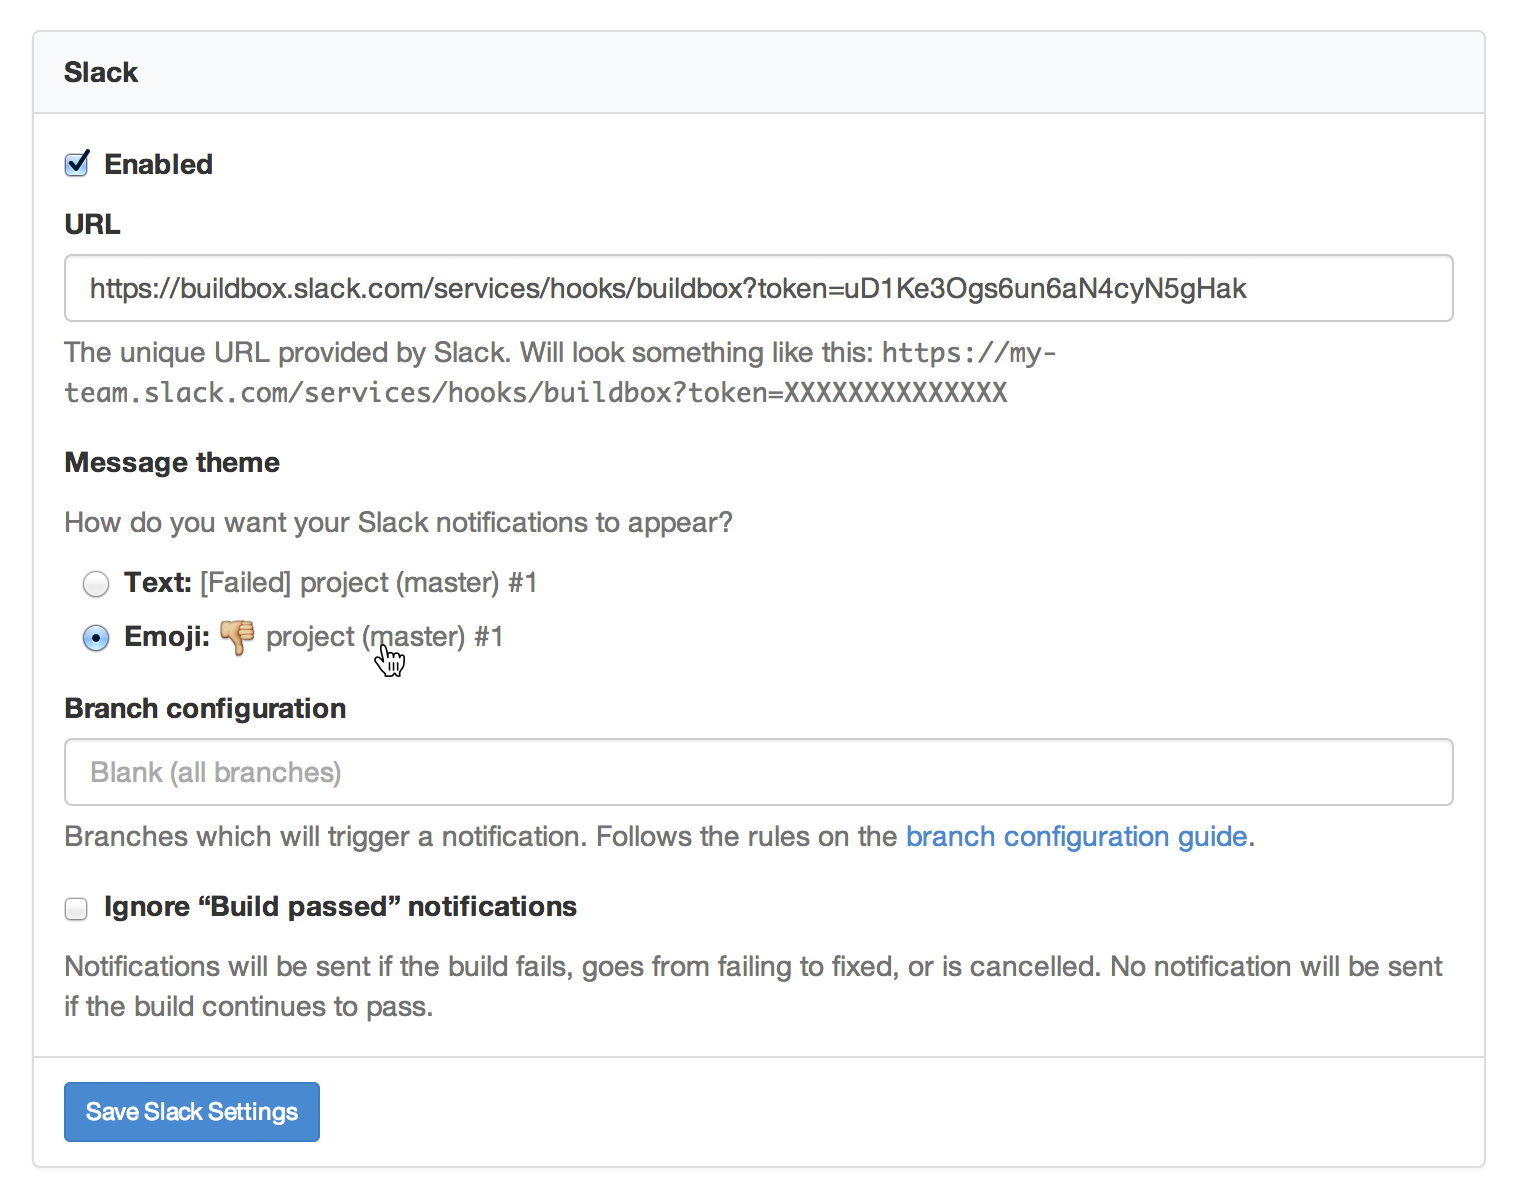
Task: Click "Ignore Build passed notifications" label text
Action: coord(340,907)
